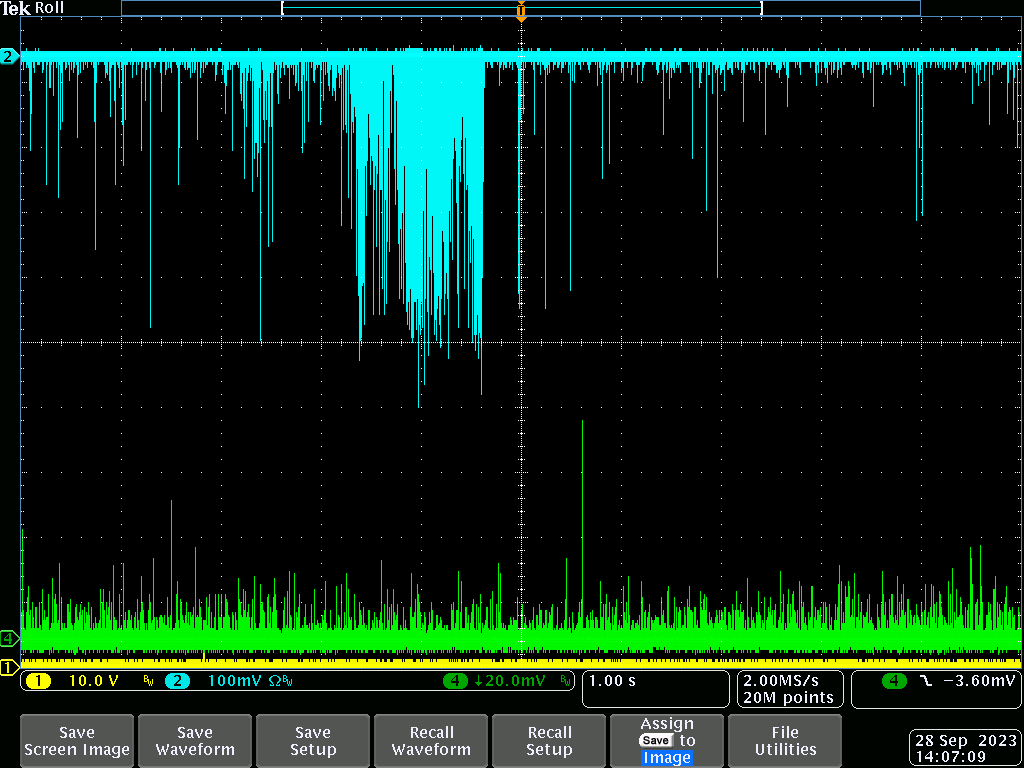Open the Save Setup menu

[x=313, y=741]
